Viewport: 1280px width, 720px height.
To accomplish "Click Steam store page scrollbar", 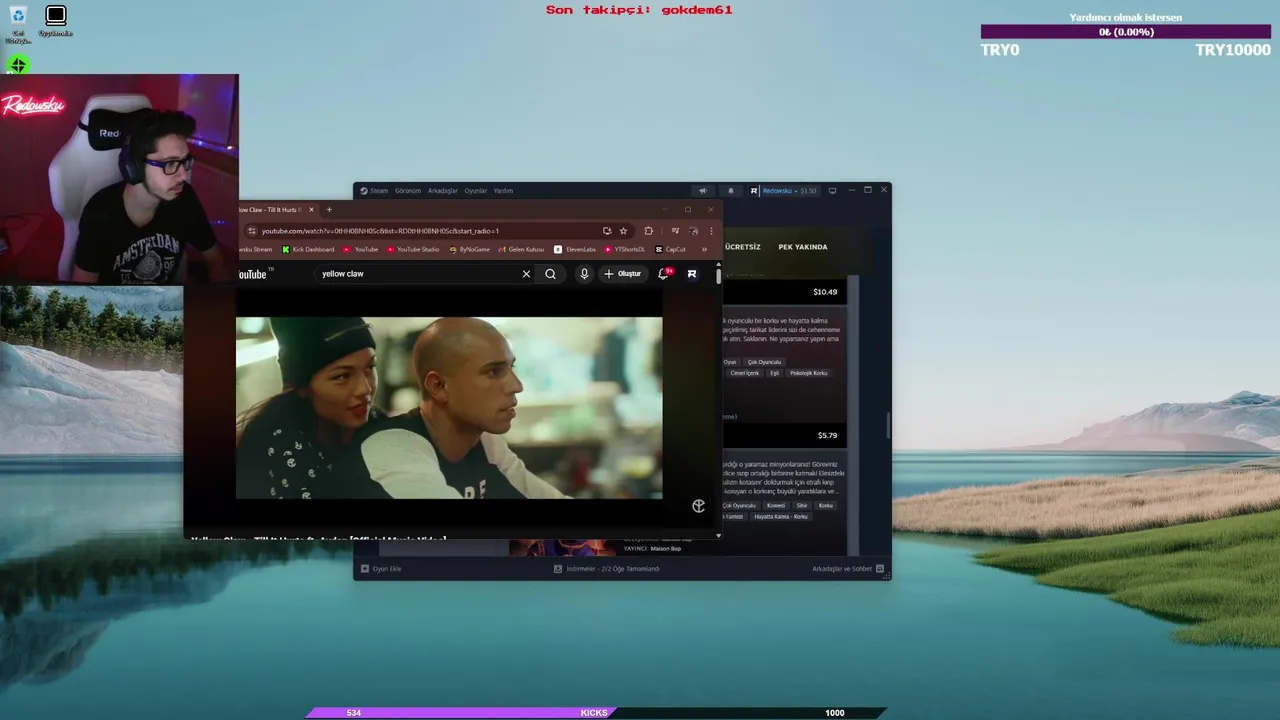I will click(887, 427).
